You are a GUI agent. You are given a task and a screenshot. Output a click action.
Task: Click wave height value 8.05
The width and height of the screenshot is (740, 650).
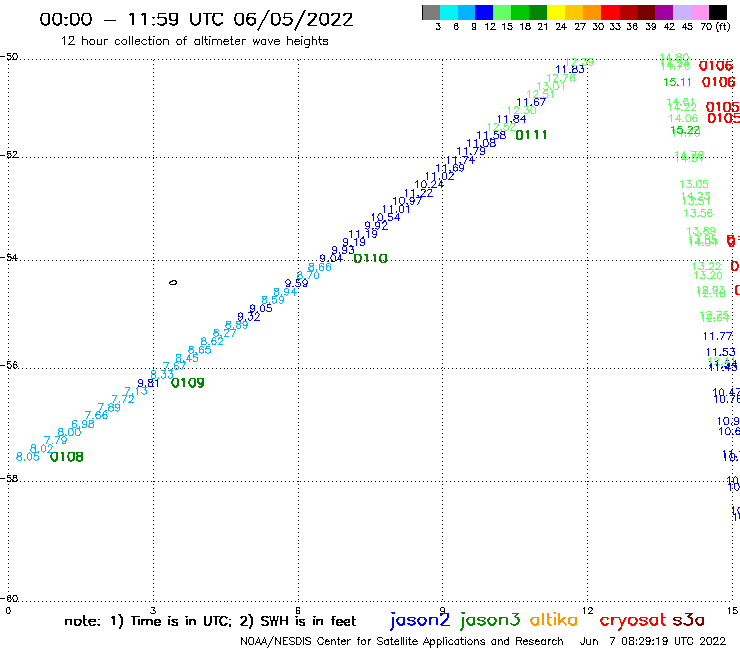[x=27, y=456]
